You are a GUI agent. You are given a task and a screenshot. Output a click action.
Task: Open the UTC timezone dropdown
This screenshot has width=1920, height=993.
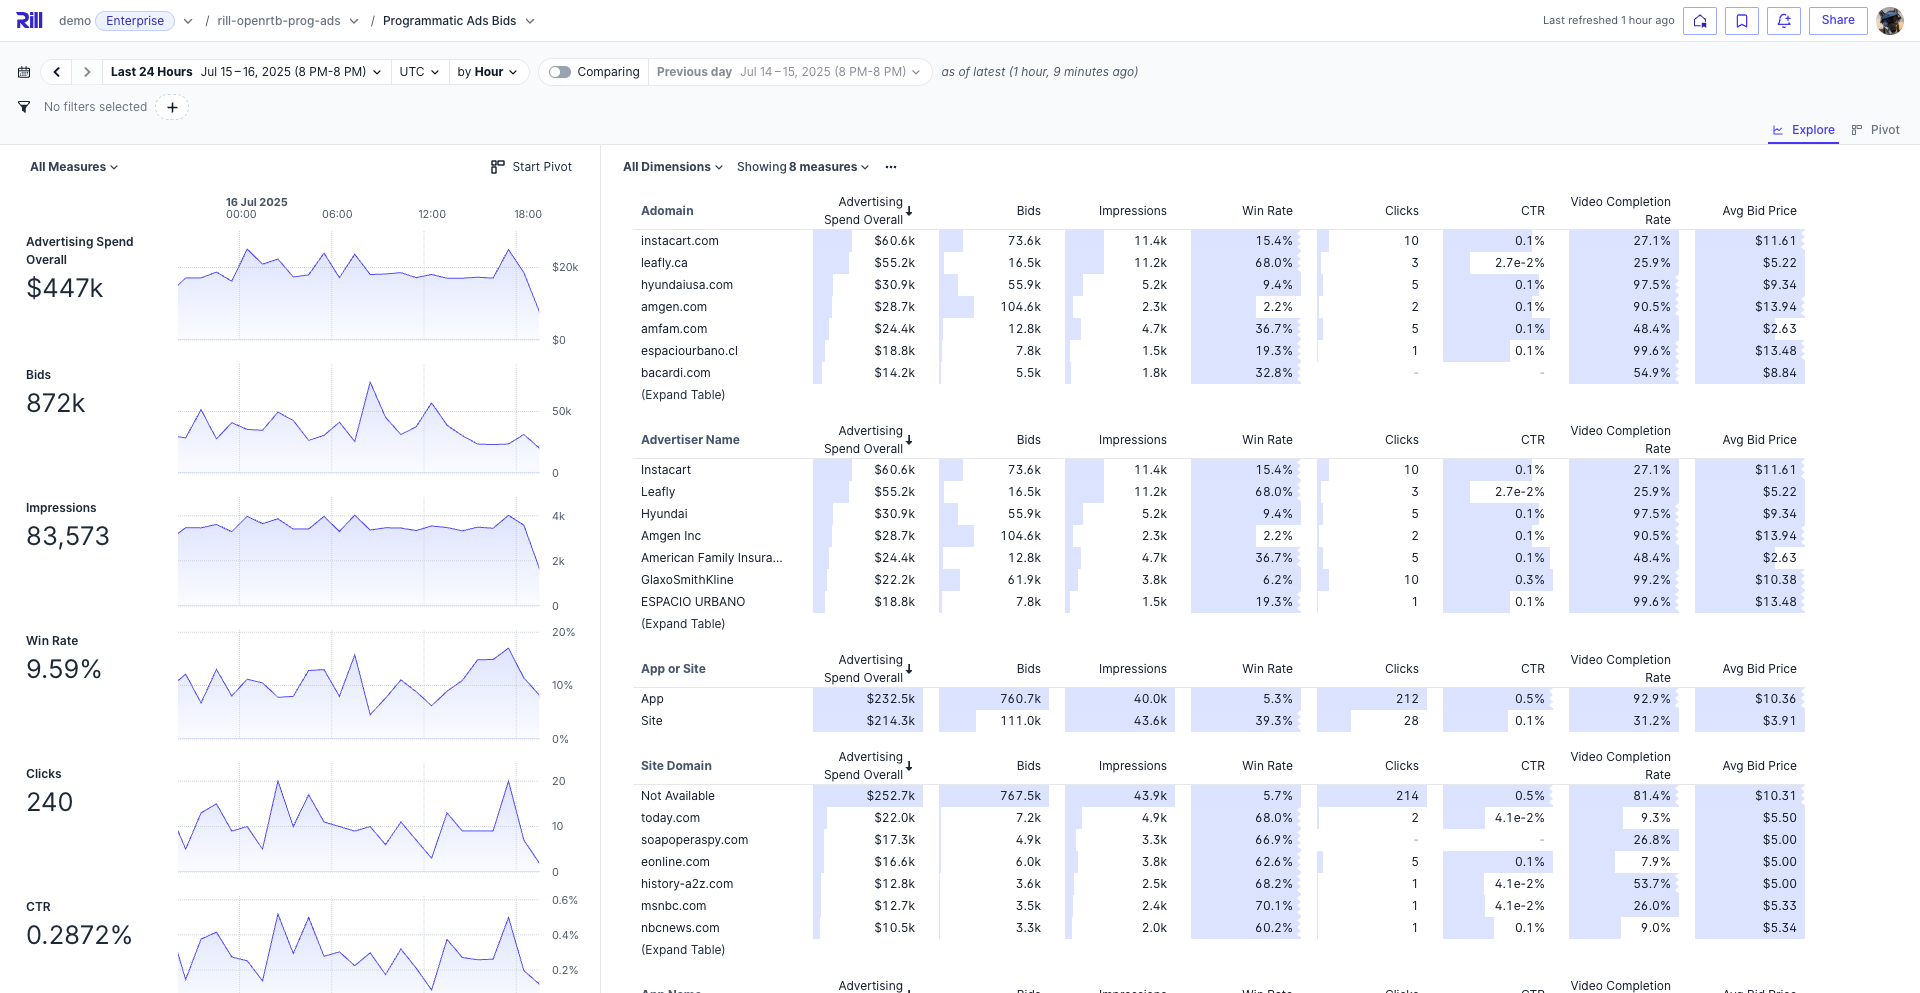(x=418, y=71)
